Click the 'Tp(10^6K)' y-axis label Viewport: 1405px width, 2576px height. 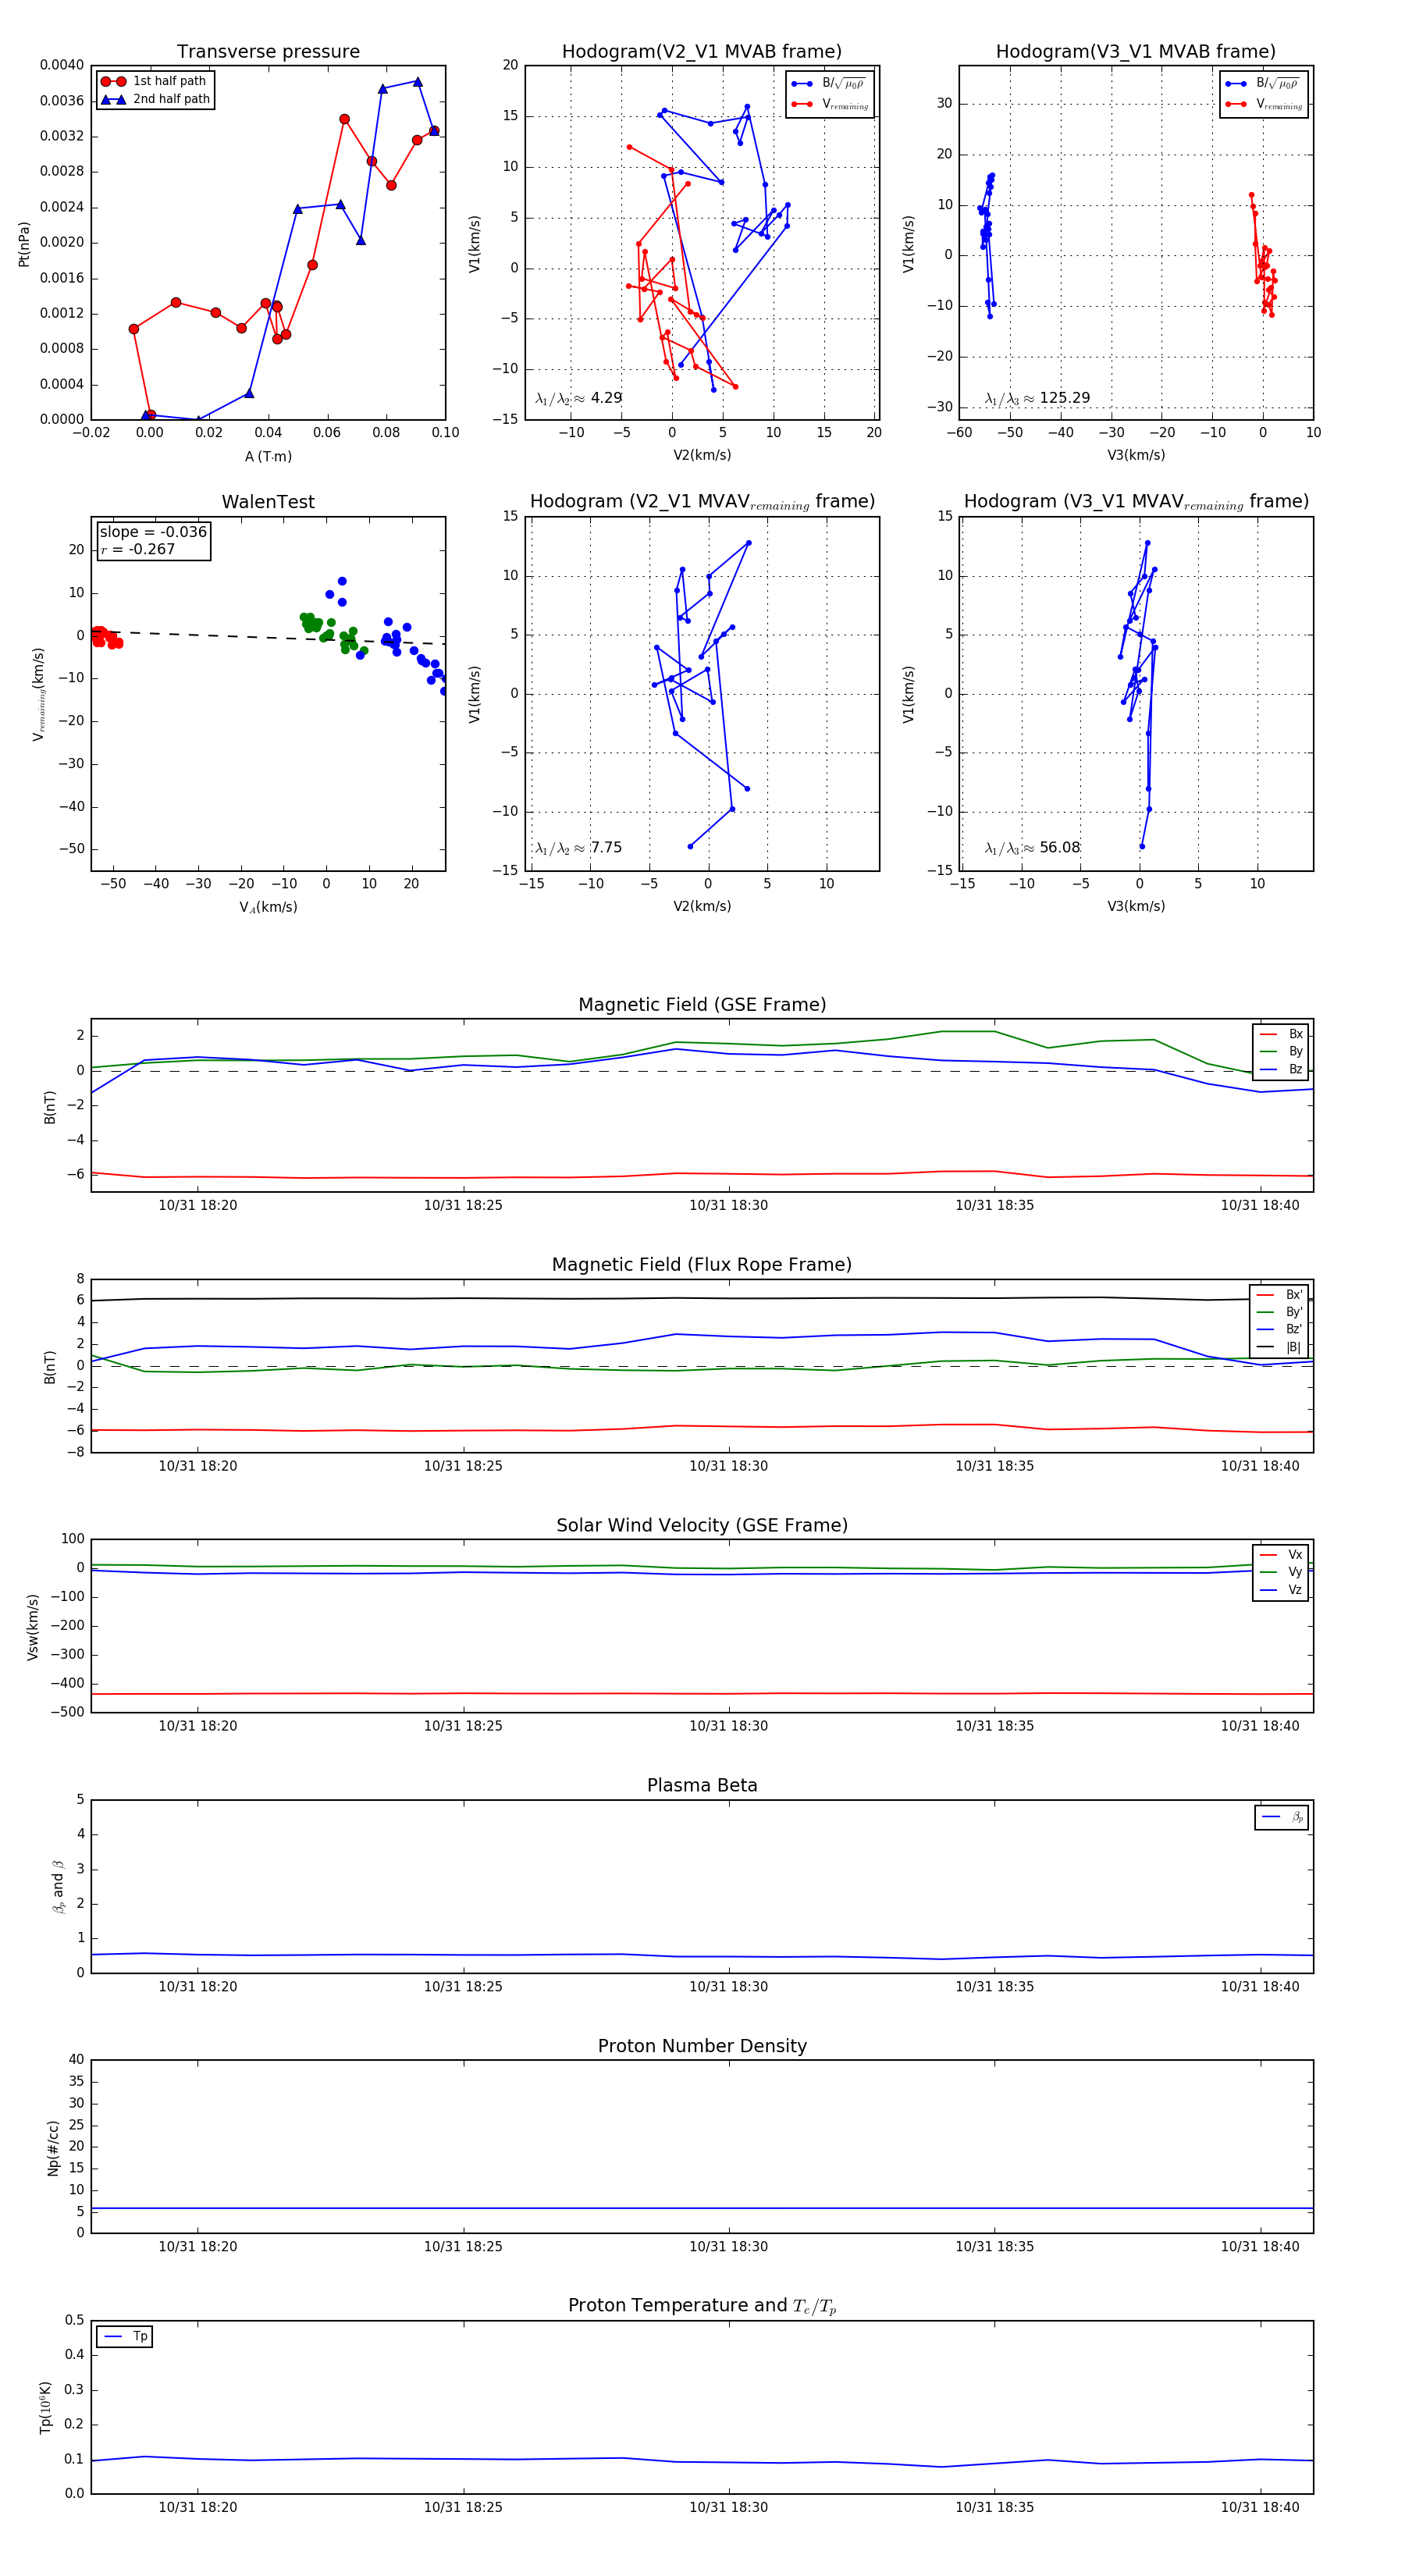pos(45,2407)
